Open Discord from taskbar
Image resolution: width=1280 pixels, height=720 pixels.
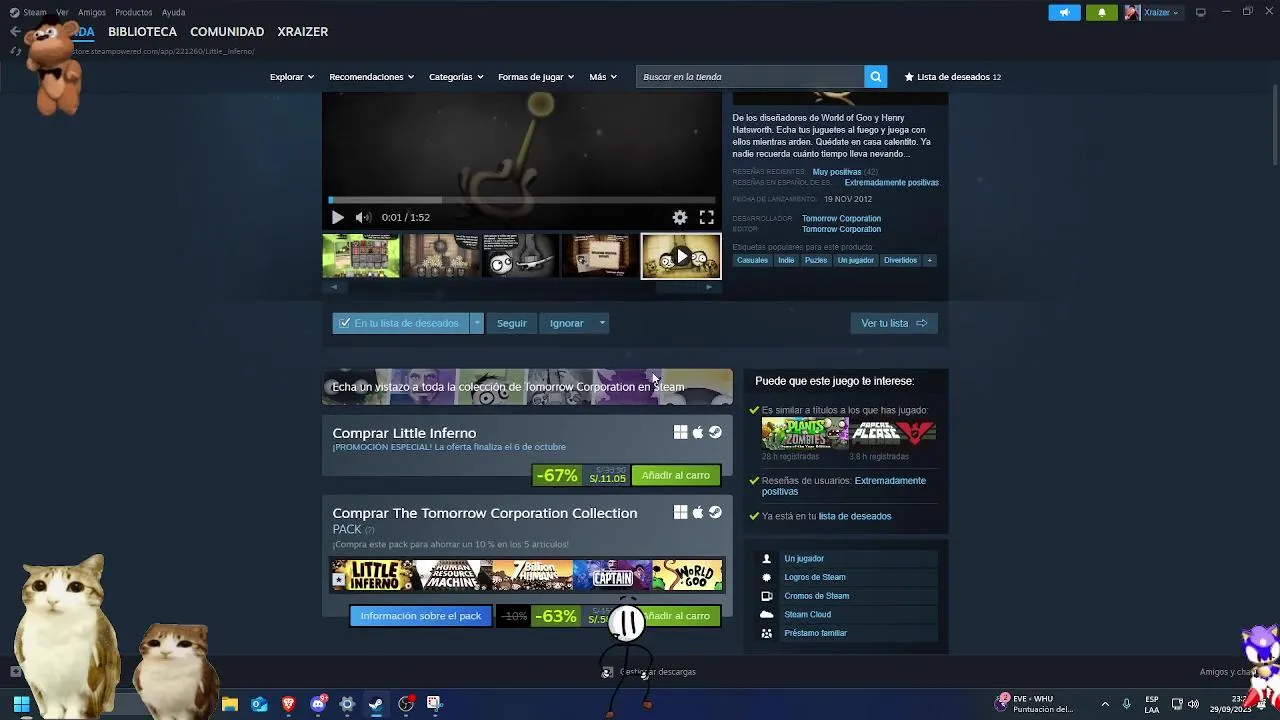point(318,704)
